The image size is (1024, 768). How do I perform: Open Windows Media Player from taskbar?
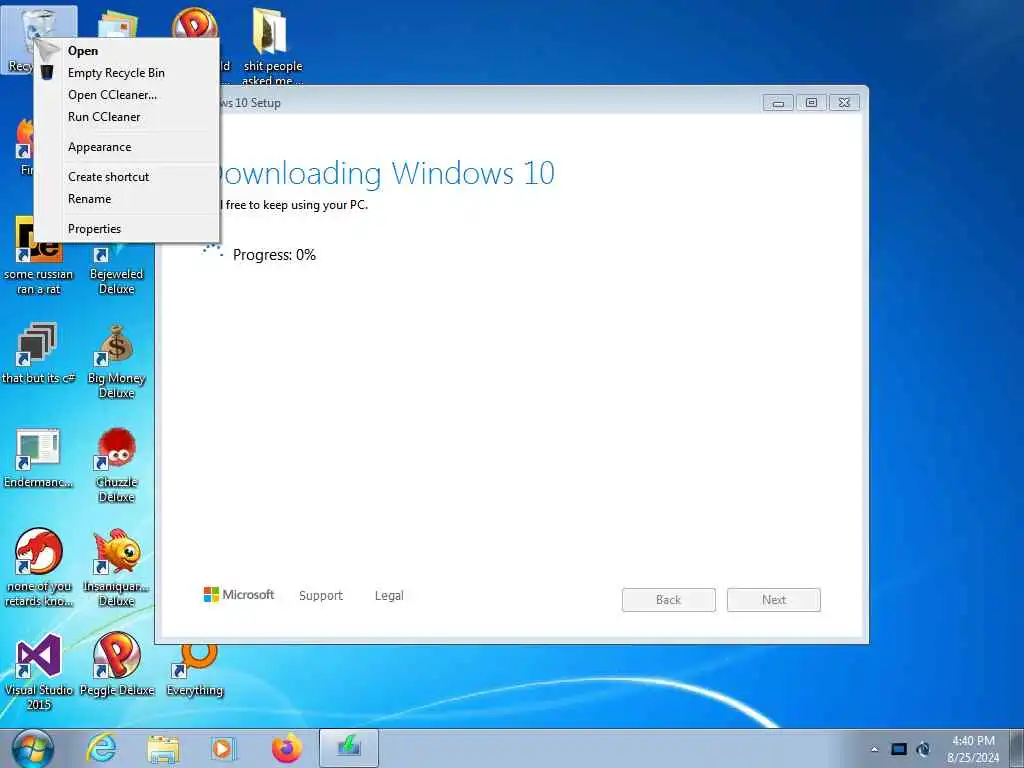[223, 748]
